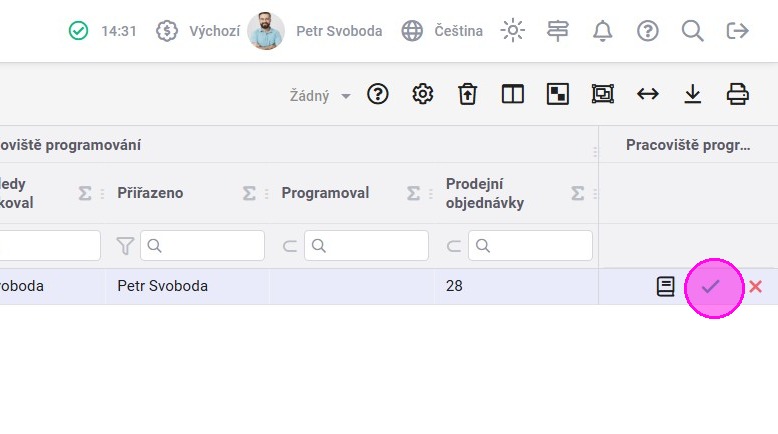Open the Žádný dropdown
Screen dimensions: 778x434
[320, 96]
